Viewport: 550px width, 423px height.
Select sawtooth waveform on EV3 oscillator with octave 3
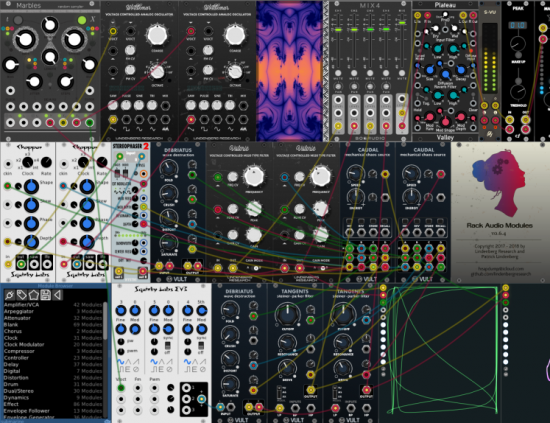click(x=136, y=362)
